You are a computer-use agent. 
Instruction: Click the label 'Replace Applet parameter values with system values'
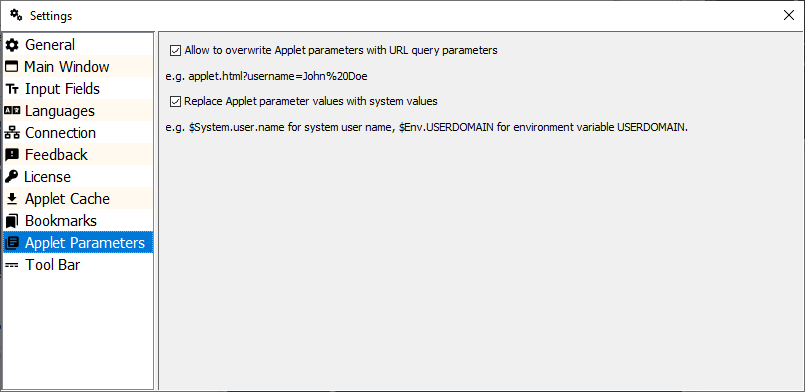pos(311,101)
